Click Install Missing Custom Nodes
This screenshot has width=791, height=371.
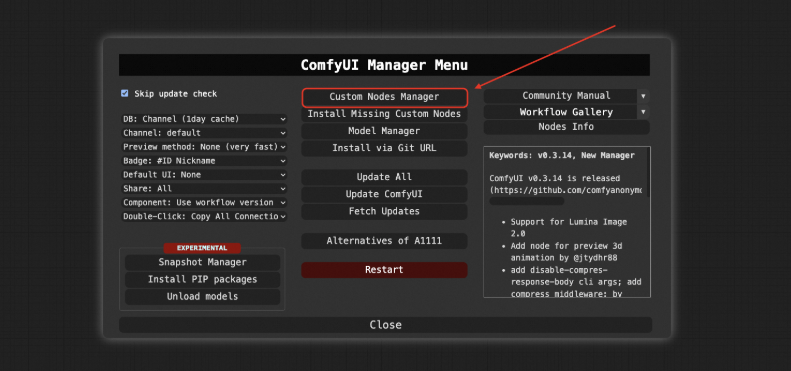pyautogui.click(x=384, y=114)
